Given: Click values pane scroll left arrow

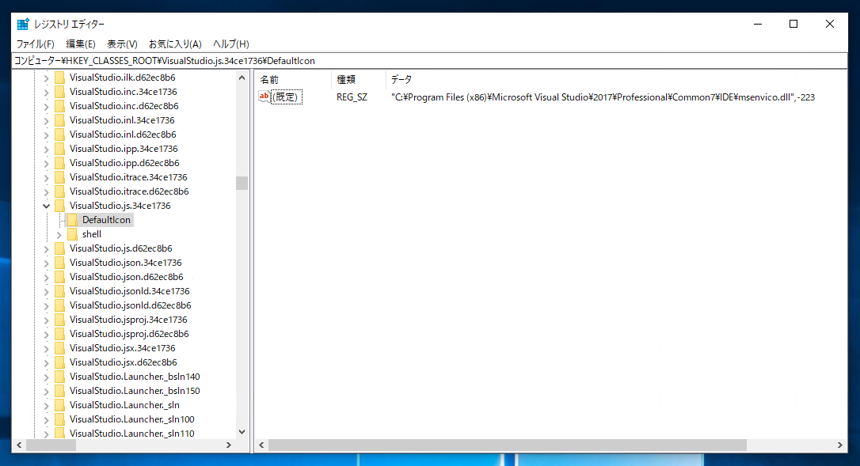Looking at the screenshot, I should tap(262, 445).
